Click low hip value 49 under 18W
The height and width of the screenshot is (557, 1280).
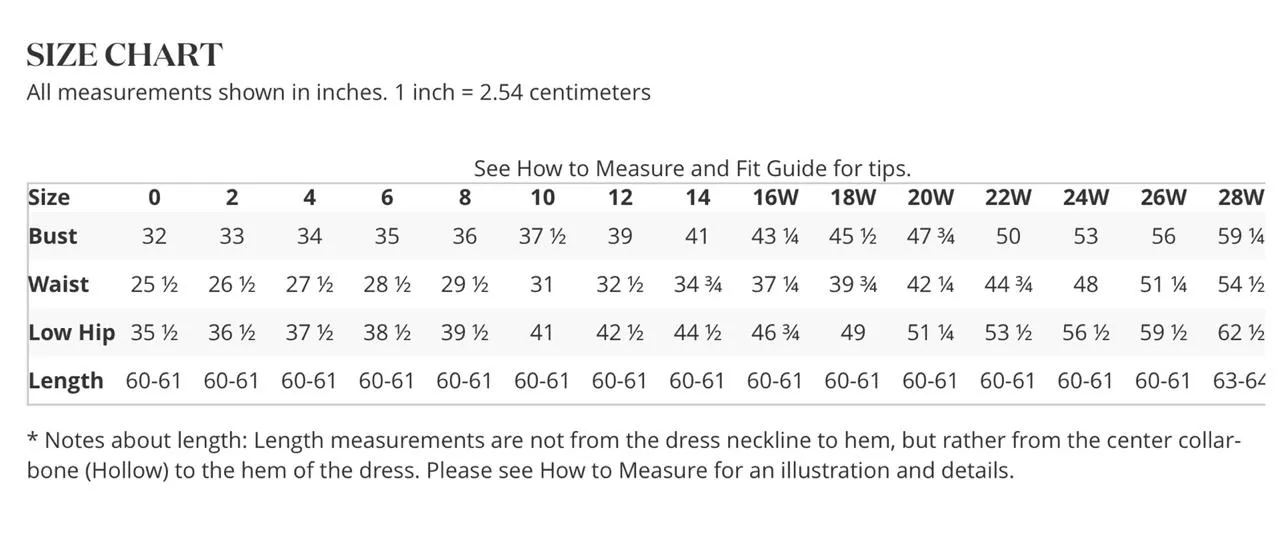pos(853,332)
